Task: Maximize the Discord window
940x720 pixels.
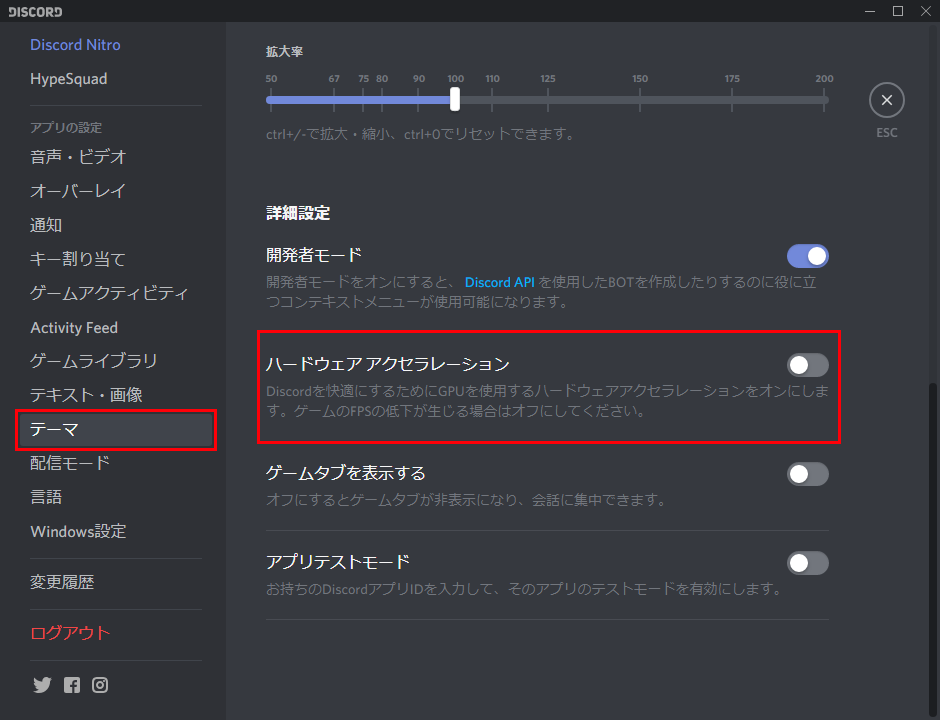Action: pos(898,11)
